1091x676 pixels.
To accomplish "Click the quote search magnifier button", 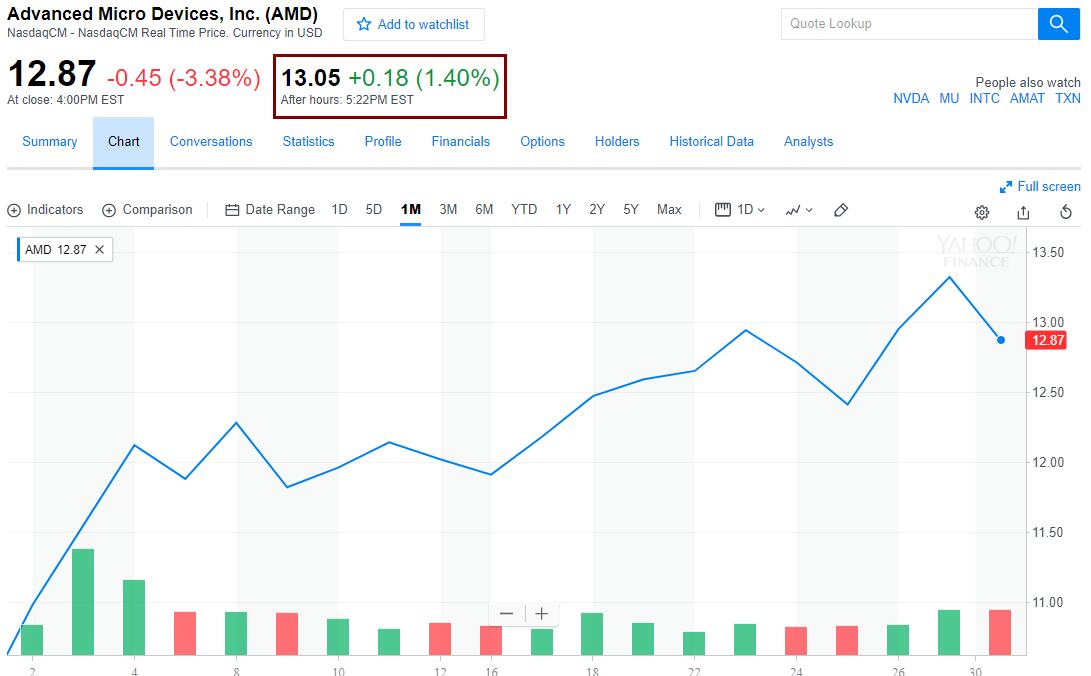I will pyautogui.click(x=1058, y=24).
